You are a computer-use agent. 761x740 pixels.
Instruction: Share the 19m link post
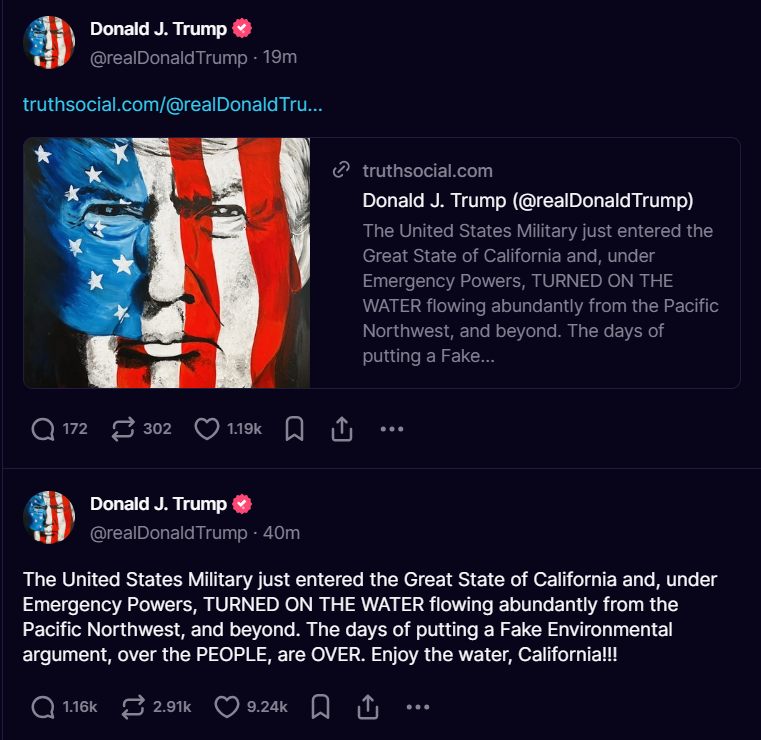click(341, 429)
